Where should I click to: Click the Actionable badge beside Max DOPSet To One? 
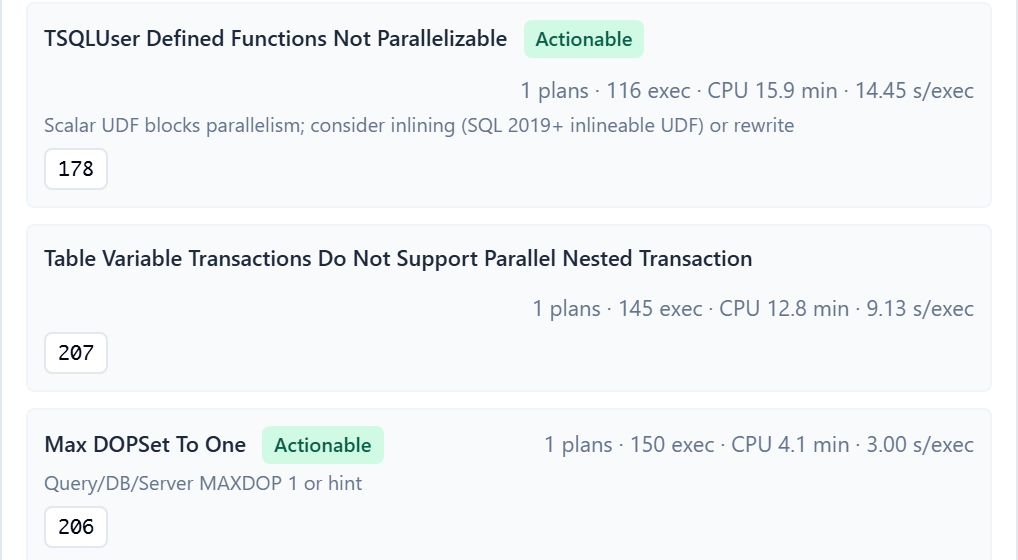[323, 445]
